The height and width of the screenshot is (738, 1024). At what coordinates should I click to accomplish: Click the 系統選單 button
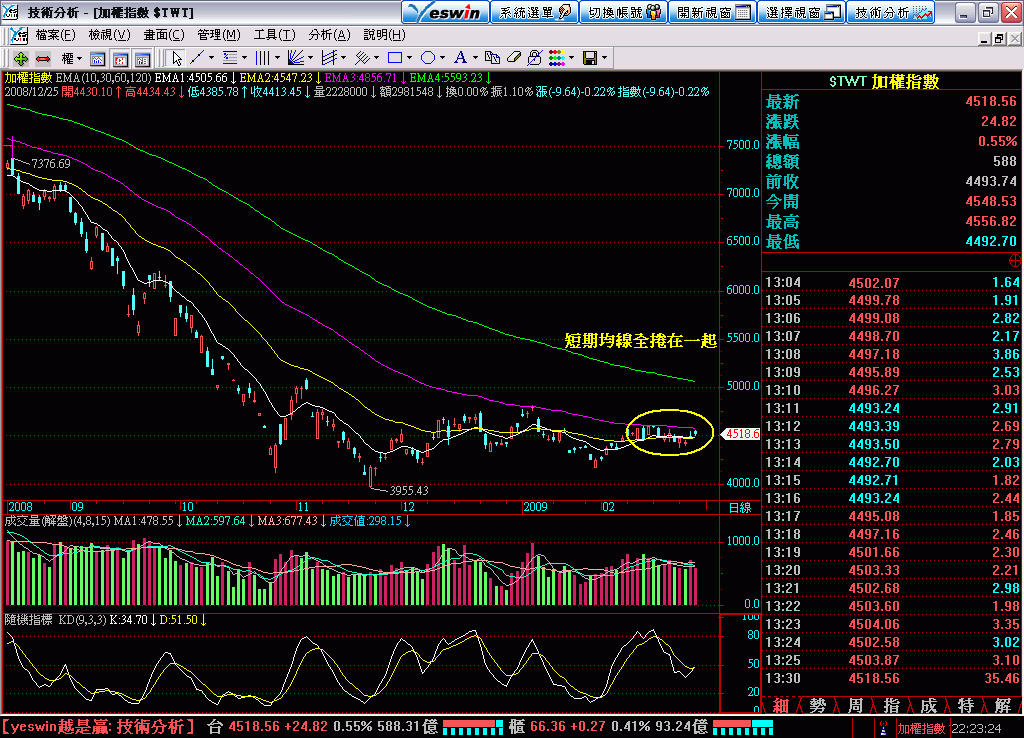coord(534,12)
